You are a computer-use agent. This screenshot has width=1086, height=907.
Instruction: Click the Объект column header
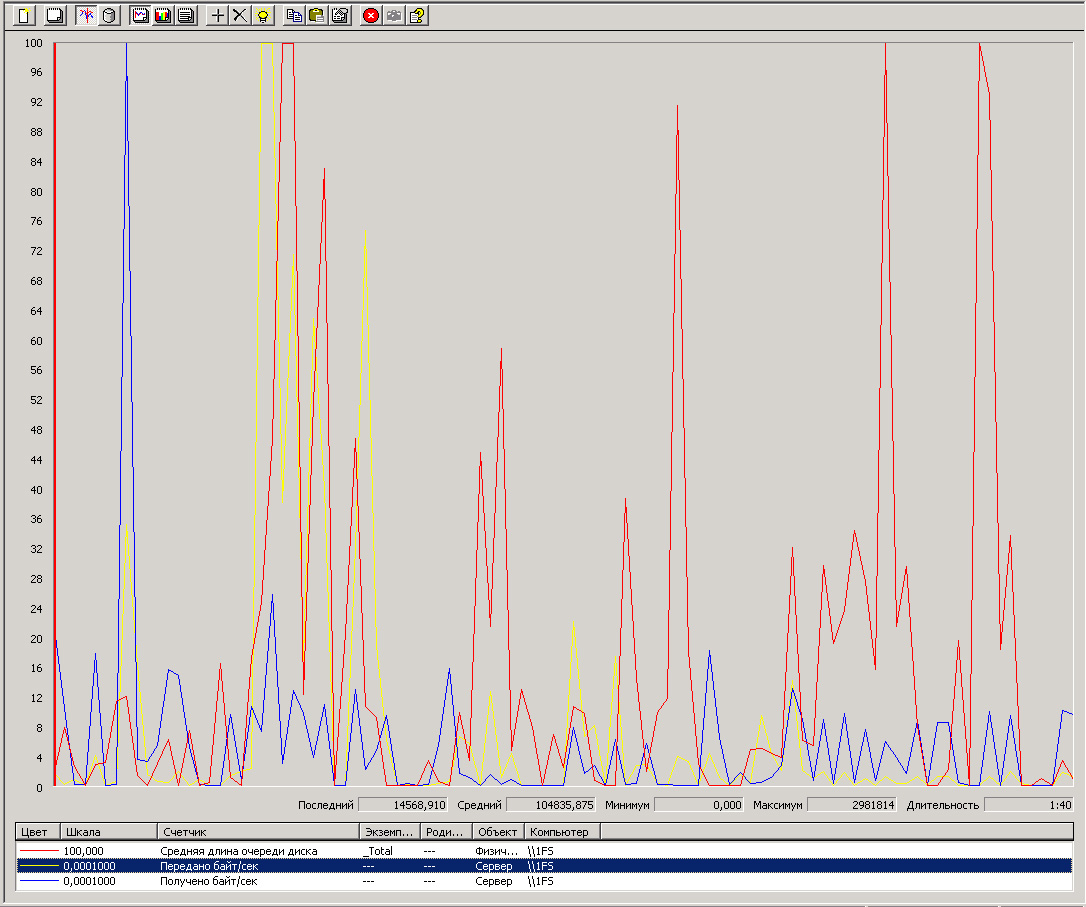[497, 831]
